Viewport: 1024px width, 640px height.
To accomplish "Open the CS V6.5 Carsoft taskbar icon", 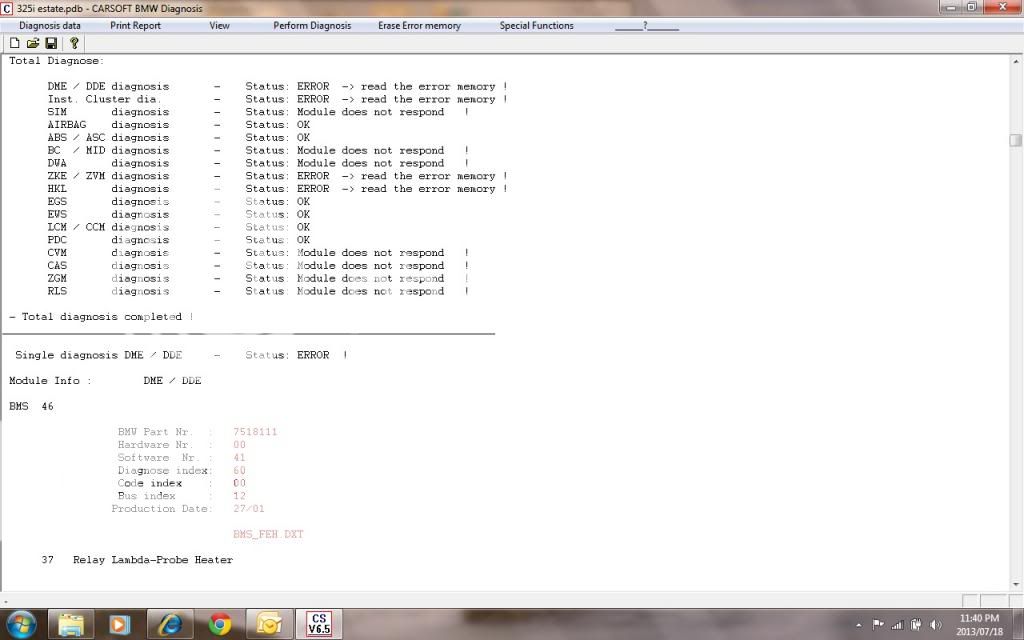I will [x=318, y=624].
